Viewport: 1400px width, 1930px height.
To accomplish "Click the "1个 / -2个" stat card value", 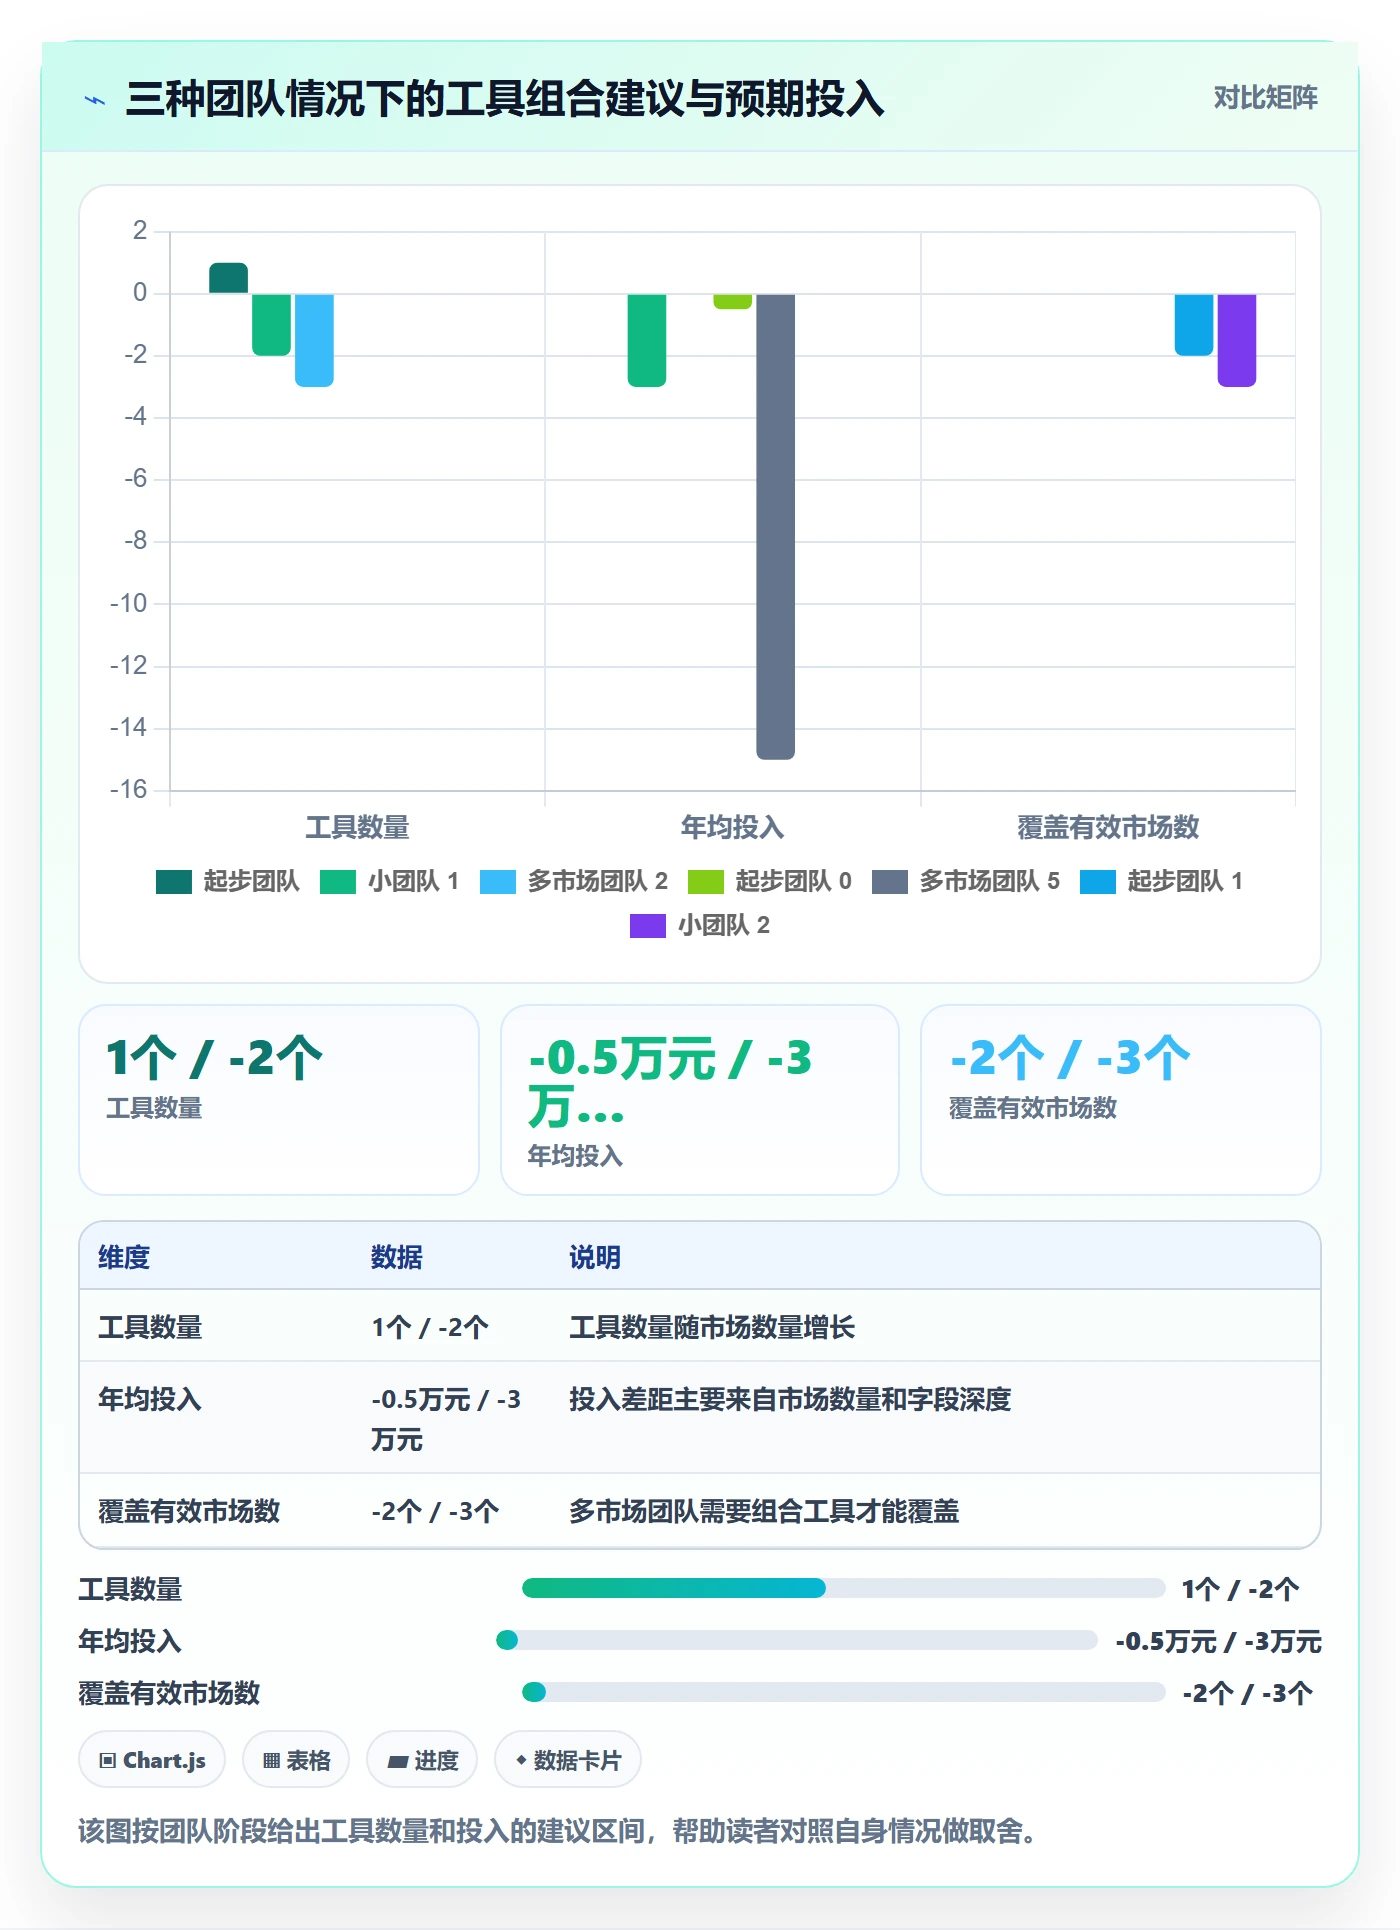I will (x=214, y=1058).
